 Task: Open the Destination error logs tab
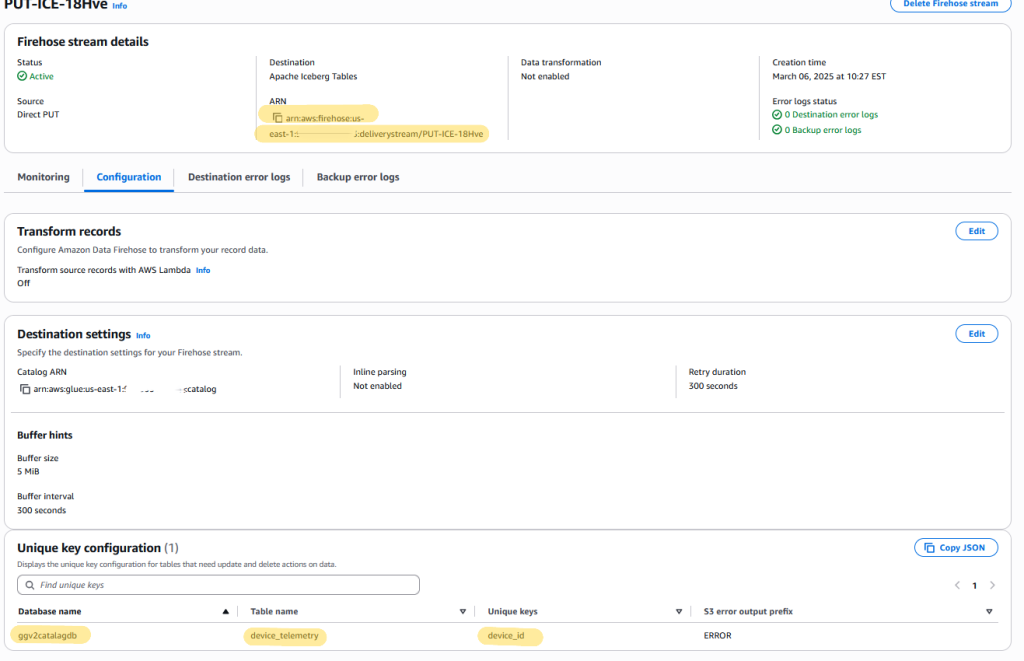pyautogui.click(x=239, y=177)
